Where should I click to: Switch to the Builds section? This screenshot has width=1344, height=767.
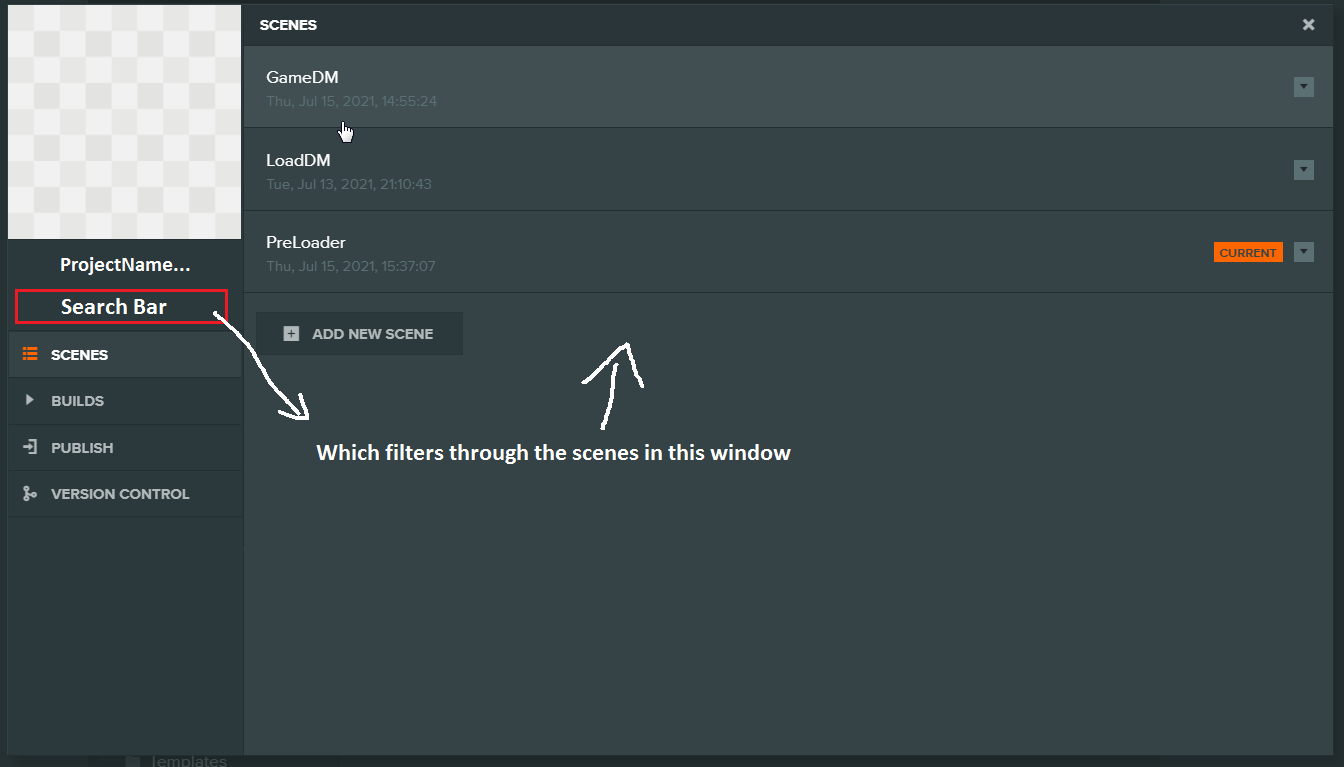pyautogui.click(x=77, y=400)
